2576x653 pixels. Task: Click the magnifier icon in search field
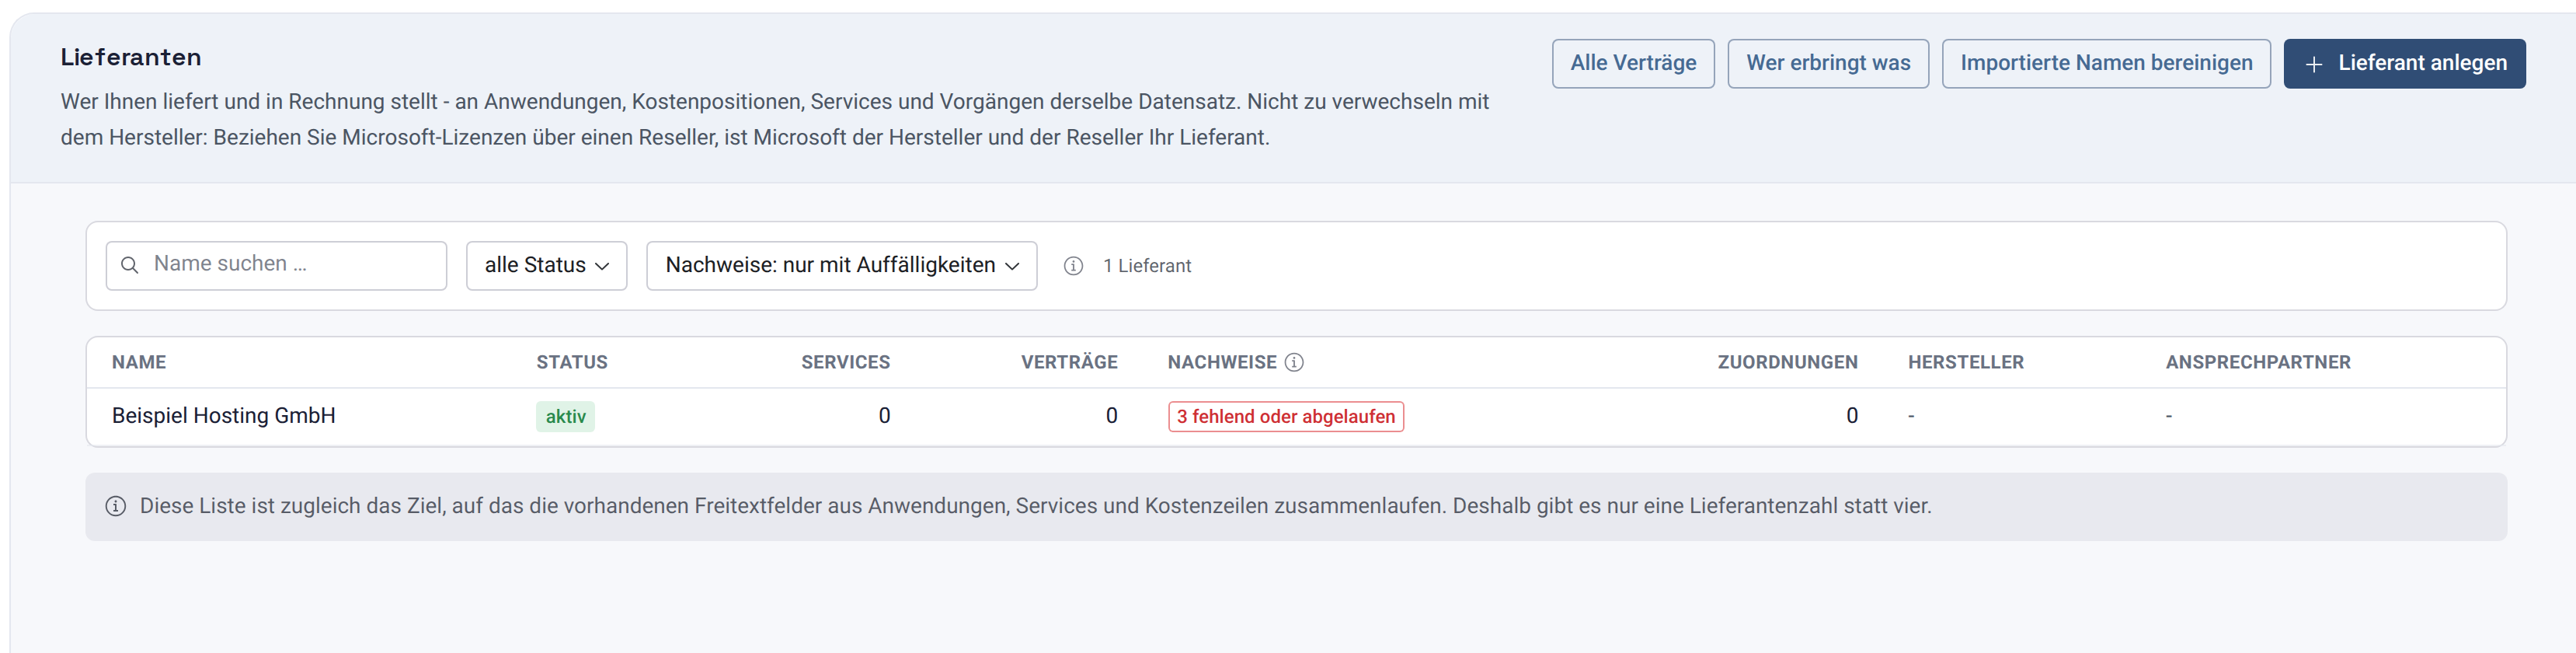click(130, 265)
